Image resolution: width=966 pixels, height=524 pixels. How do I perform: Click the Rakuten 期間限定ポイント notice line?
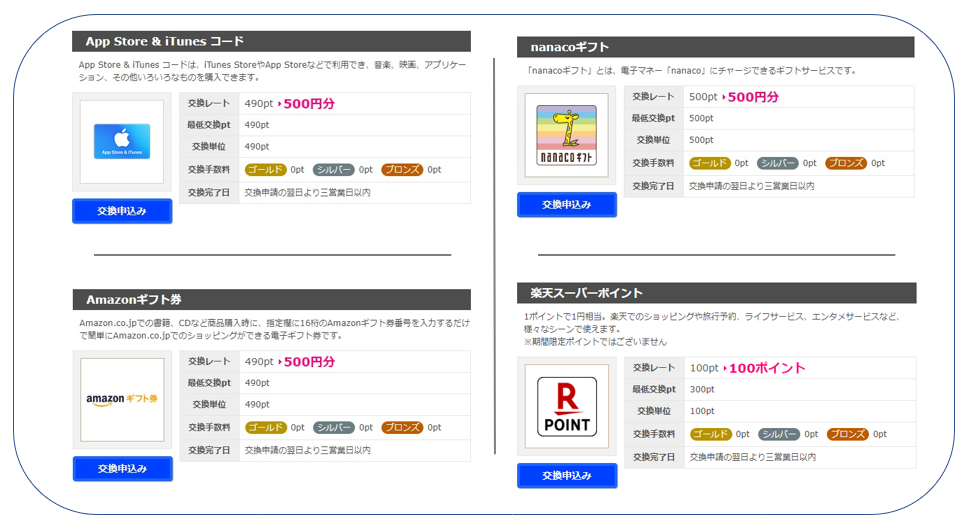(595, 342)
